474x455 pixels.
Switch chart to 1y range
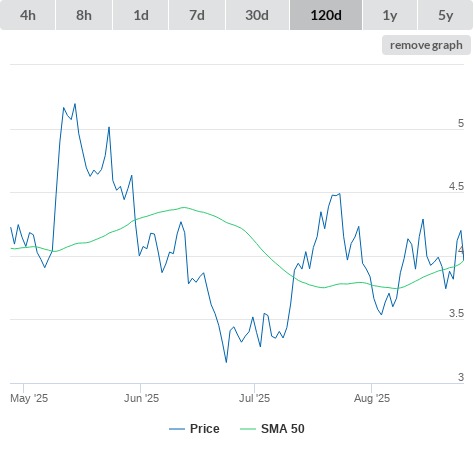[390, 15]
